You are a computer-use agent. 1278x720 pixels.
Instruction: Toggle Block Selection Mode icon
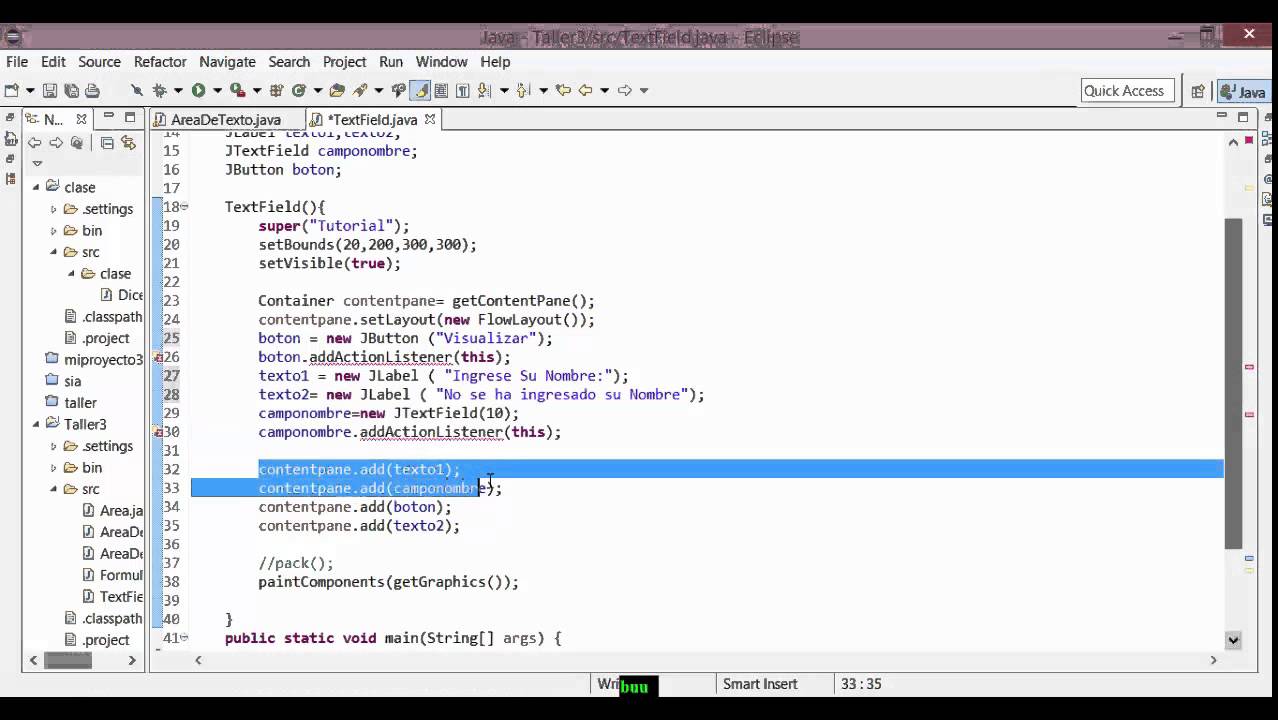click(x=441, y=90)
